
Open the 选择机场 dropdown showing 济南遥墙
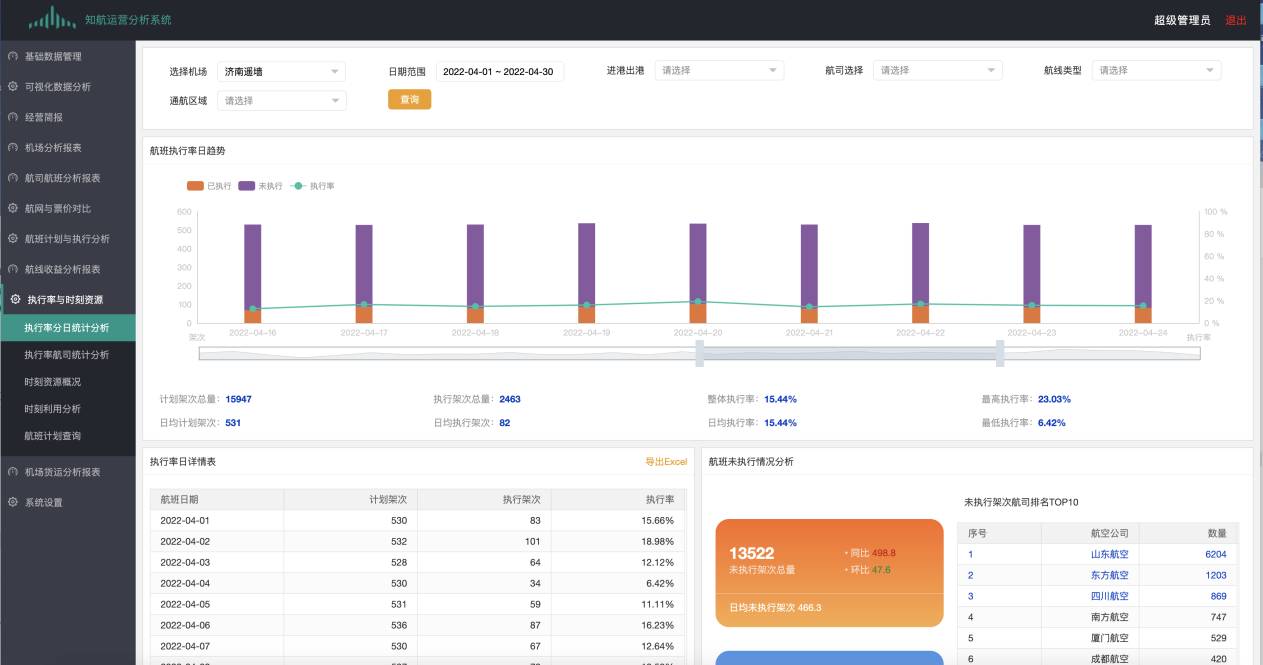[280, 71]
